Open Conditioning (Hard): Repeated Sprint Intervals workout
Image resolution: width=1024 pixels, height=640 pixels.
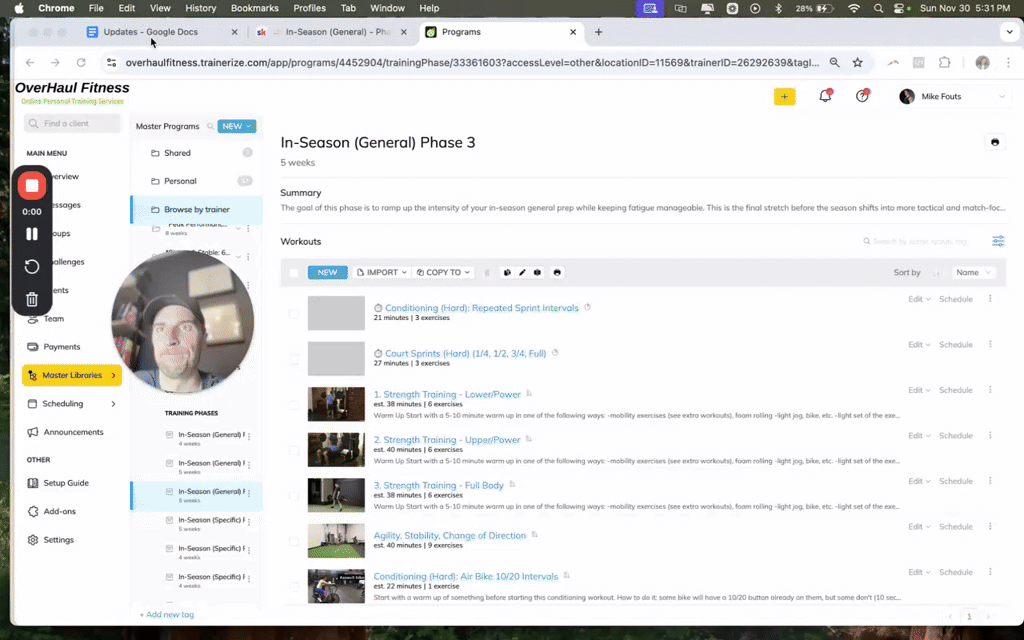481,308
